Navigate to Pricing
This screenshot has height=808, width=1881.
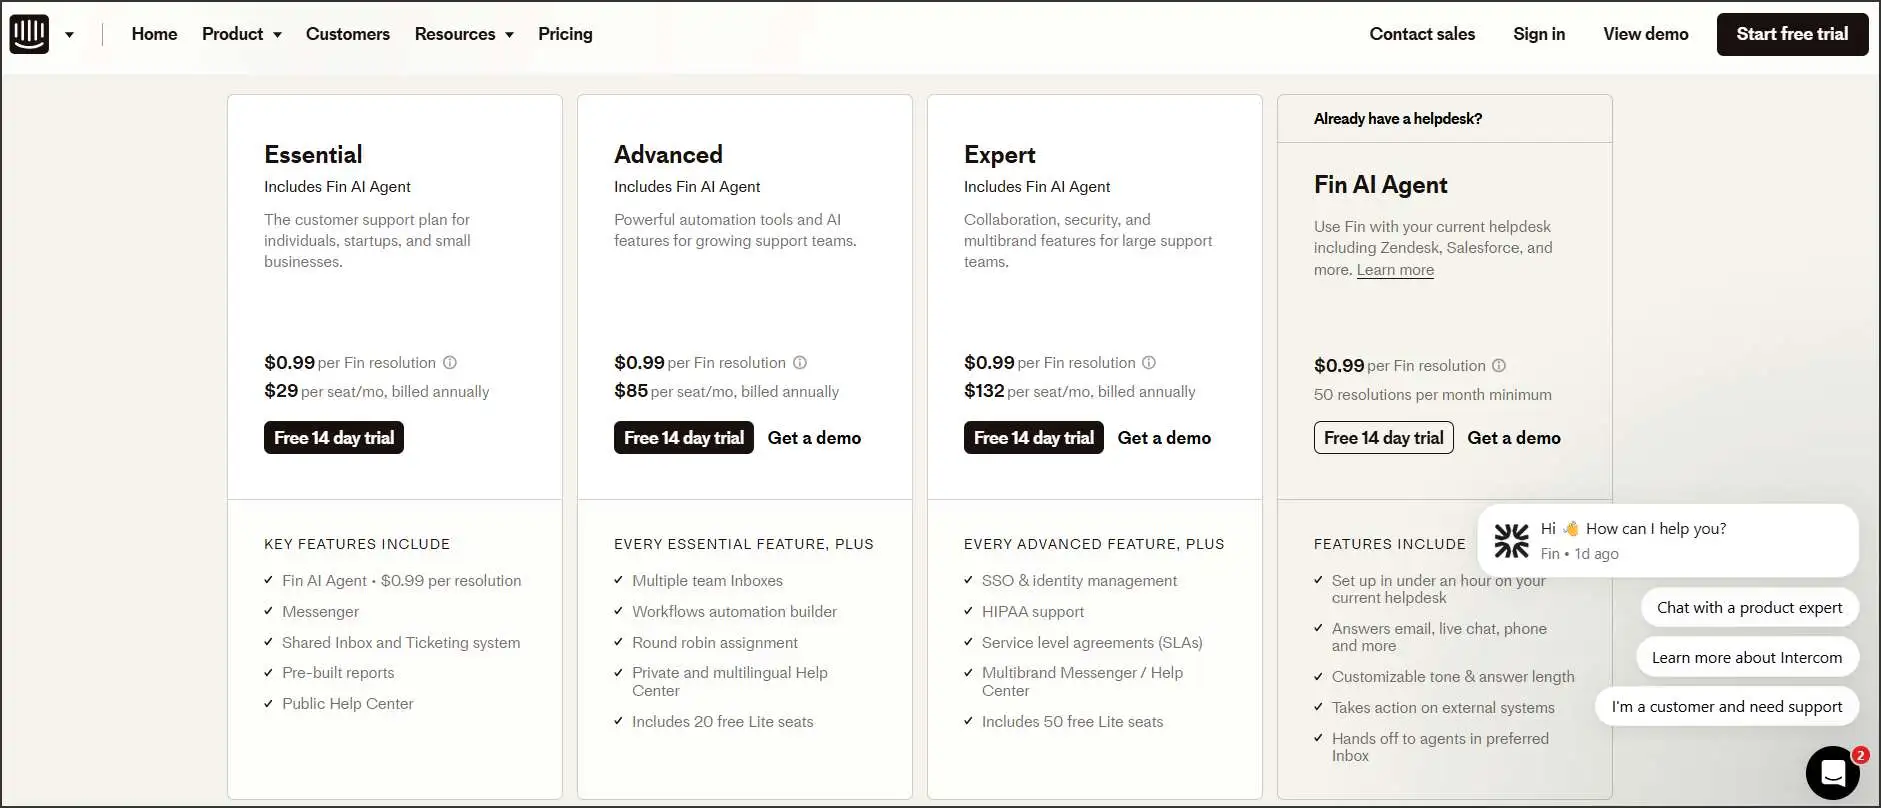click(x=565, y=34)
